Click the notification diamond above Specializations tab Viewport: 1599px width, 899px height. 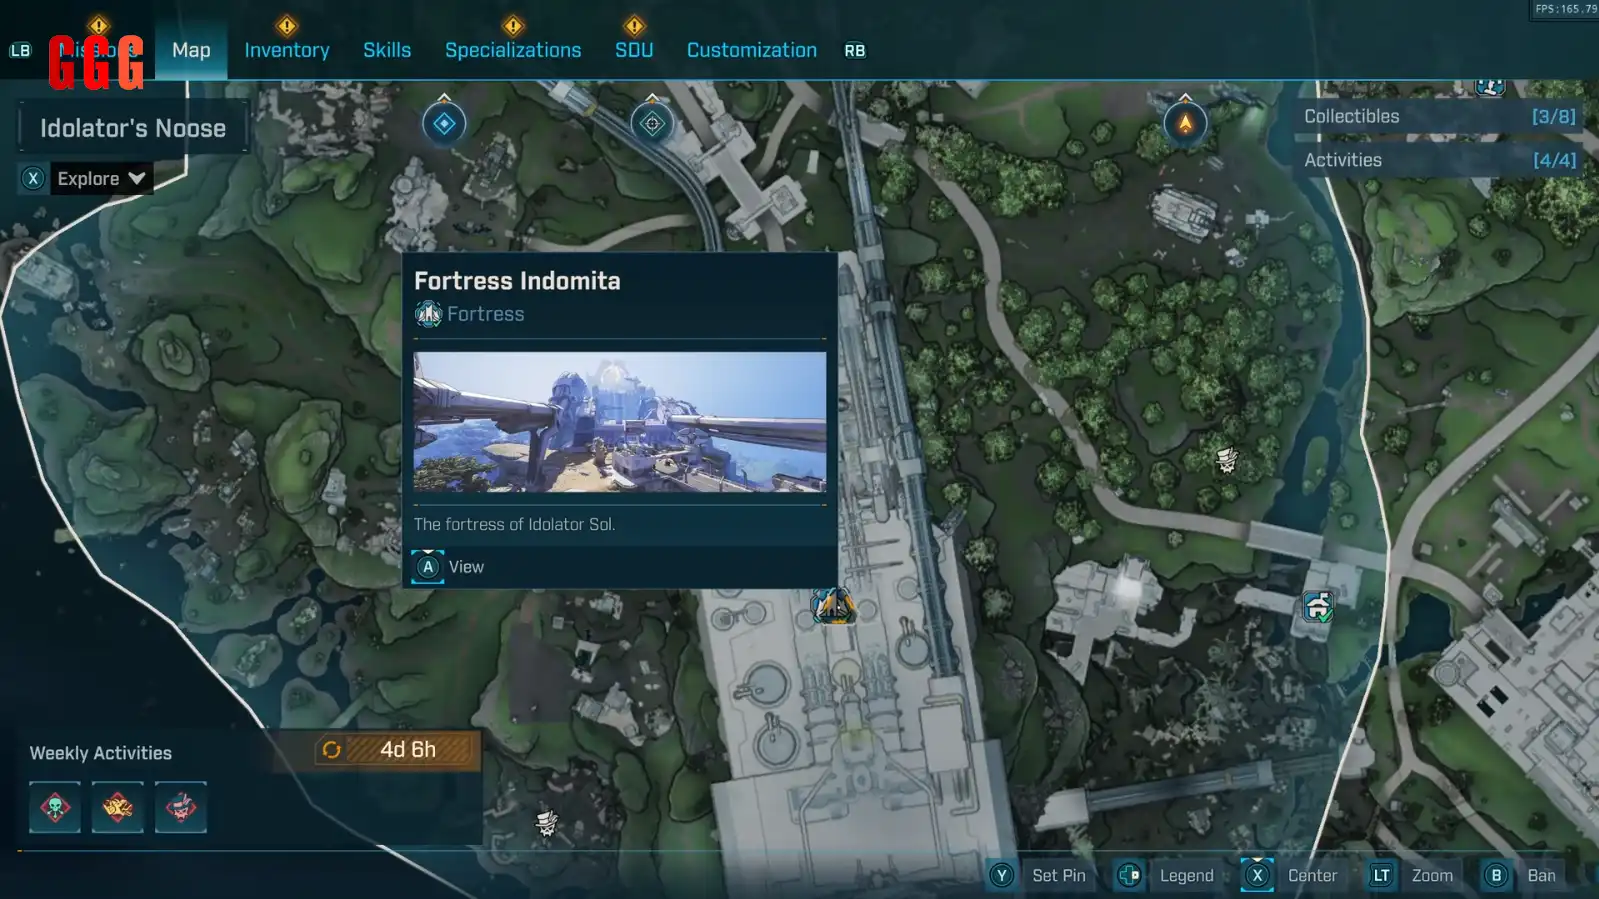[513, 25]
